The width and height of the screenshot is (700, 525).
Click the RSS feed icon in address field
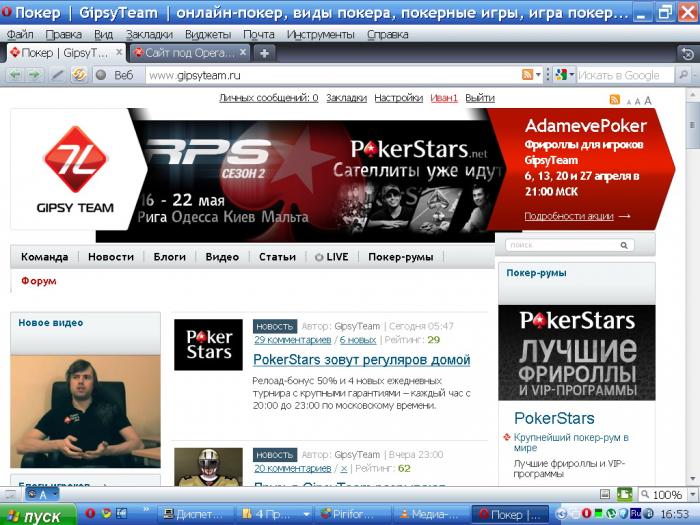click(x=527, y=75)
